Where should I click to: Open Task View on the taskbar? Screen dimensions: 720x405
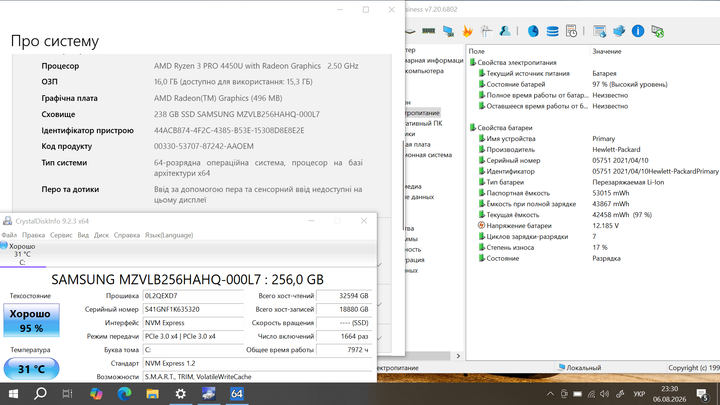[x=68, y=394]
